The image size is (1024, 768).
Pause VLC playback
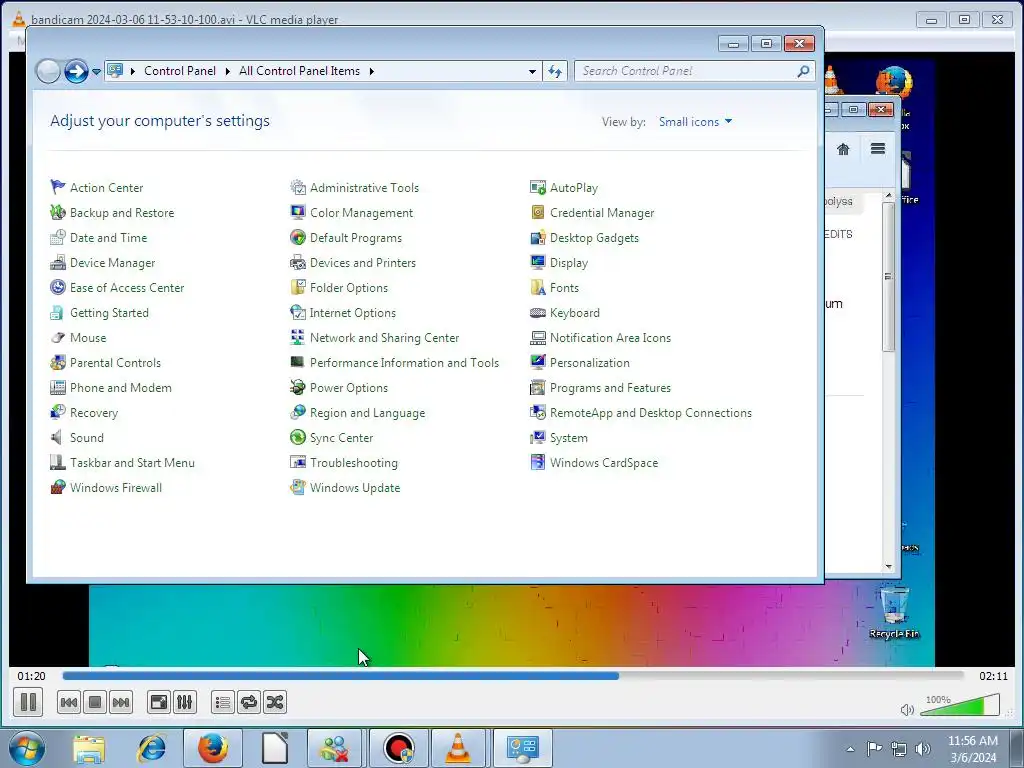click(x=28, y=702)
